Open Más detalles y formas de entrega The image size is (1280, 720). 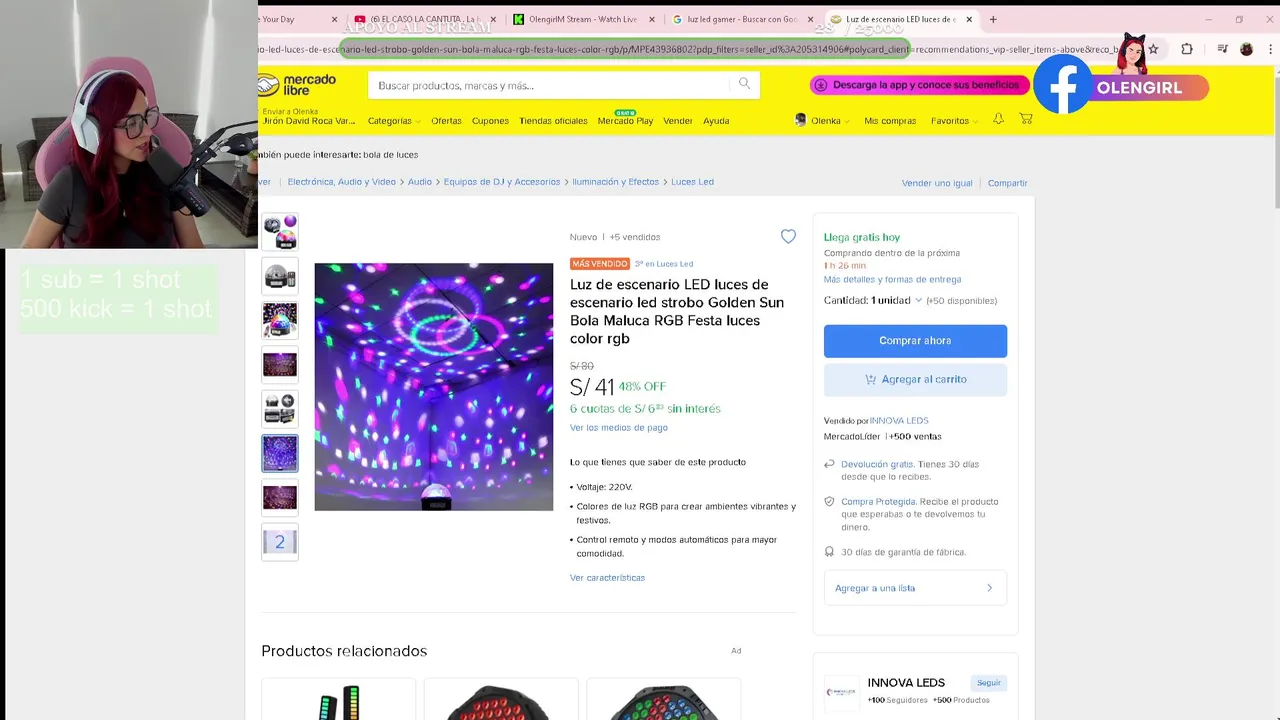[x=892, y=279]
